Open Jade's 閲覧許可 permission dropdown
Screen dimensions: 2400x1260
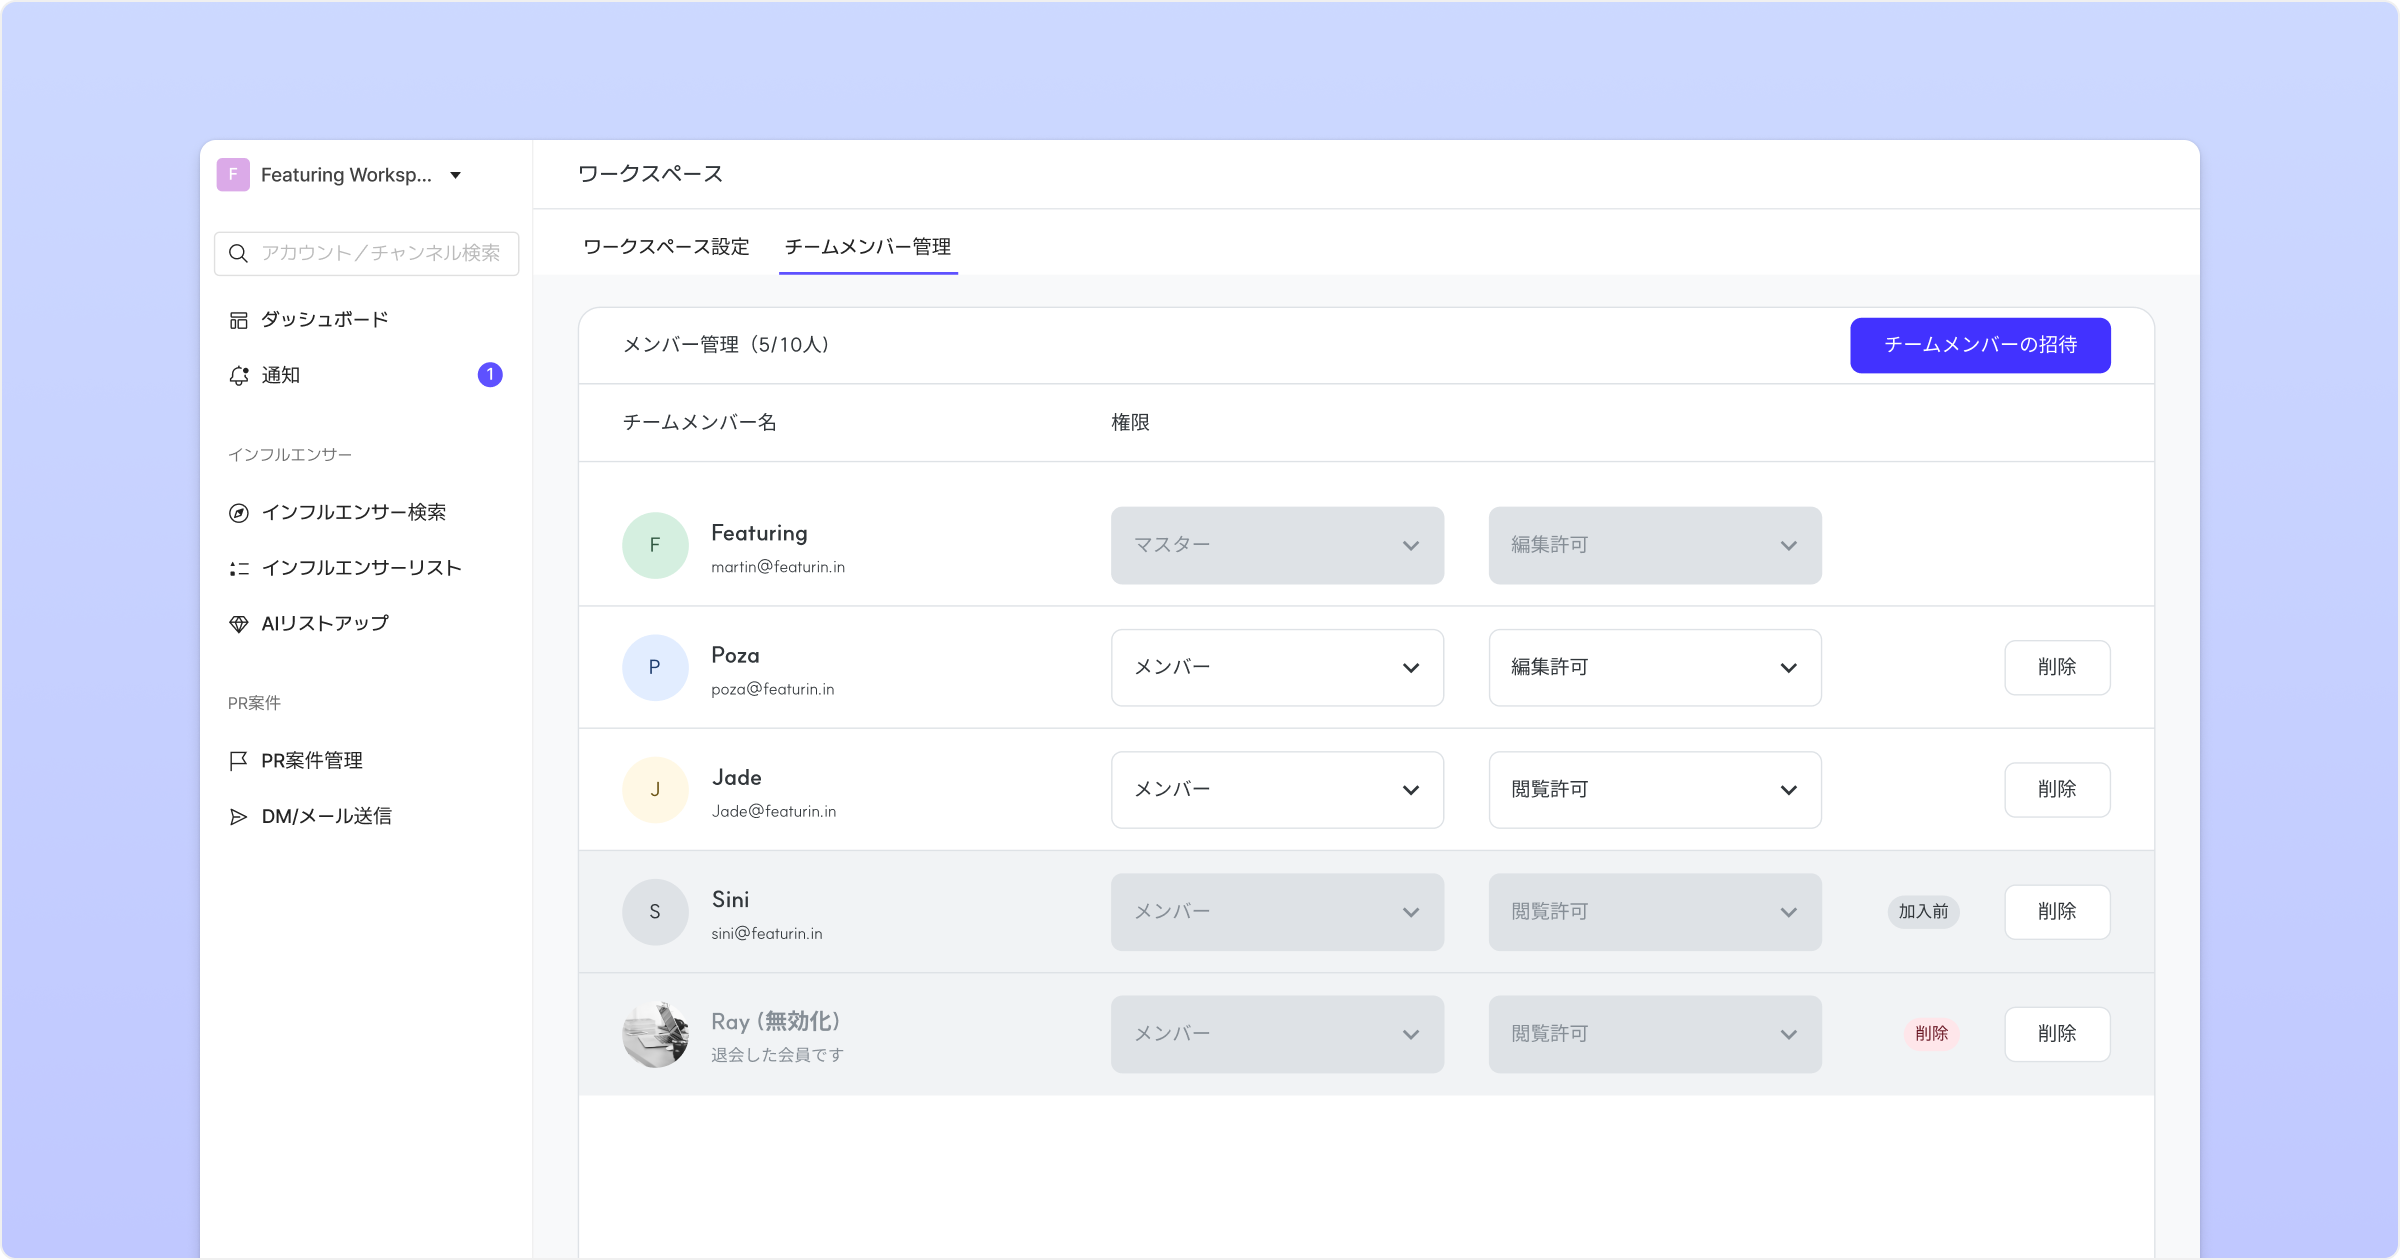coord(1654,790)
